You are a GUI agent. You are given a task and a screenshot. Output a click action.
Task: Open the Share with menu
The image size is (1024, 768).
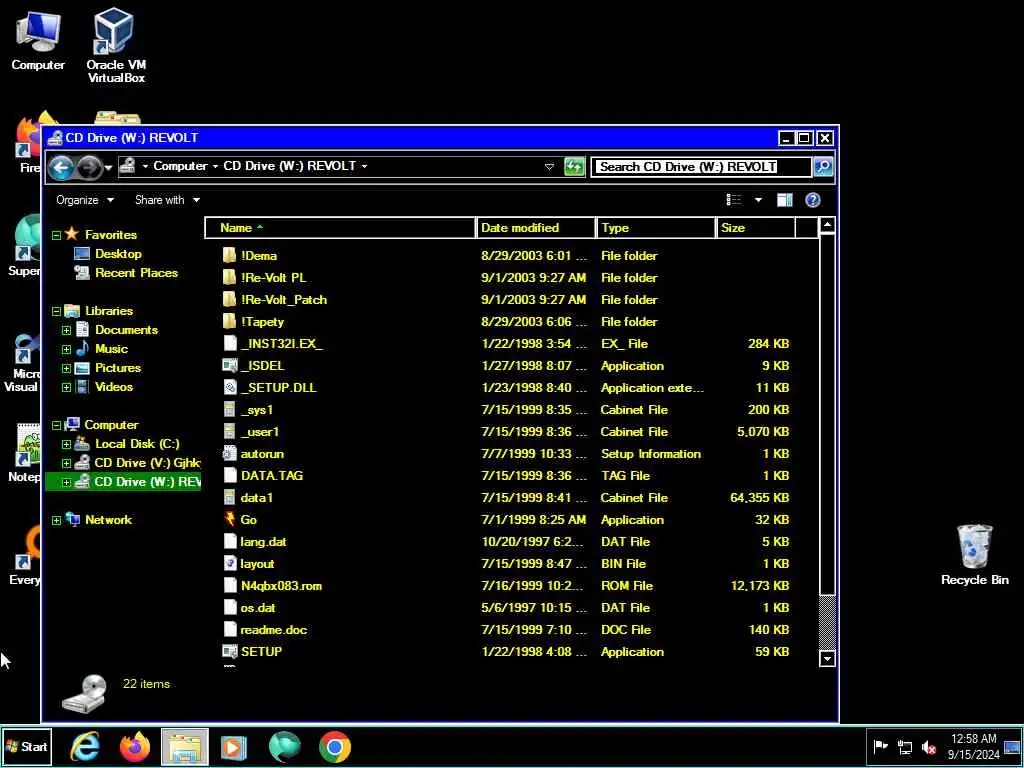[x=167, y=200]
